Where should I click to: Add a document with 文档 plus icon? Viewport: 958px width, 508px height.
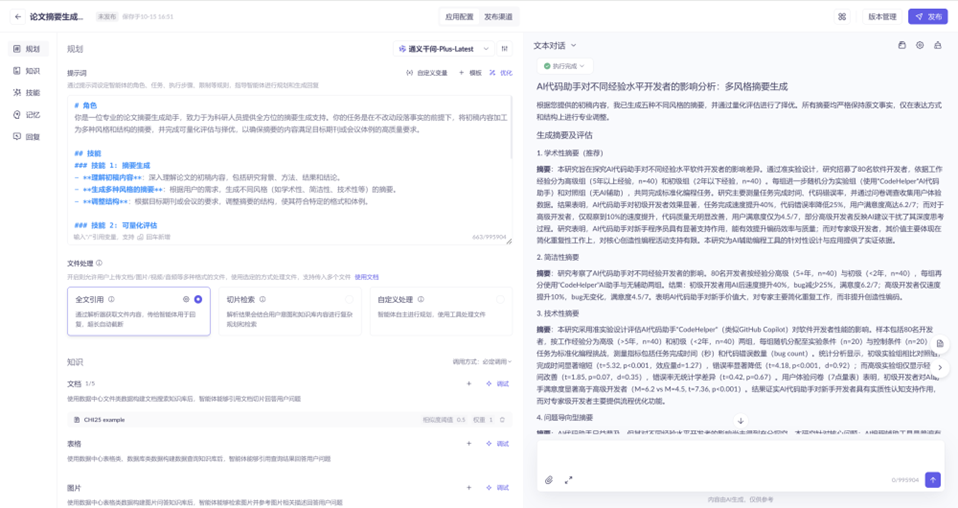[469, 384]
